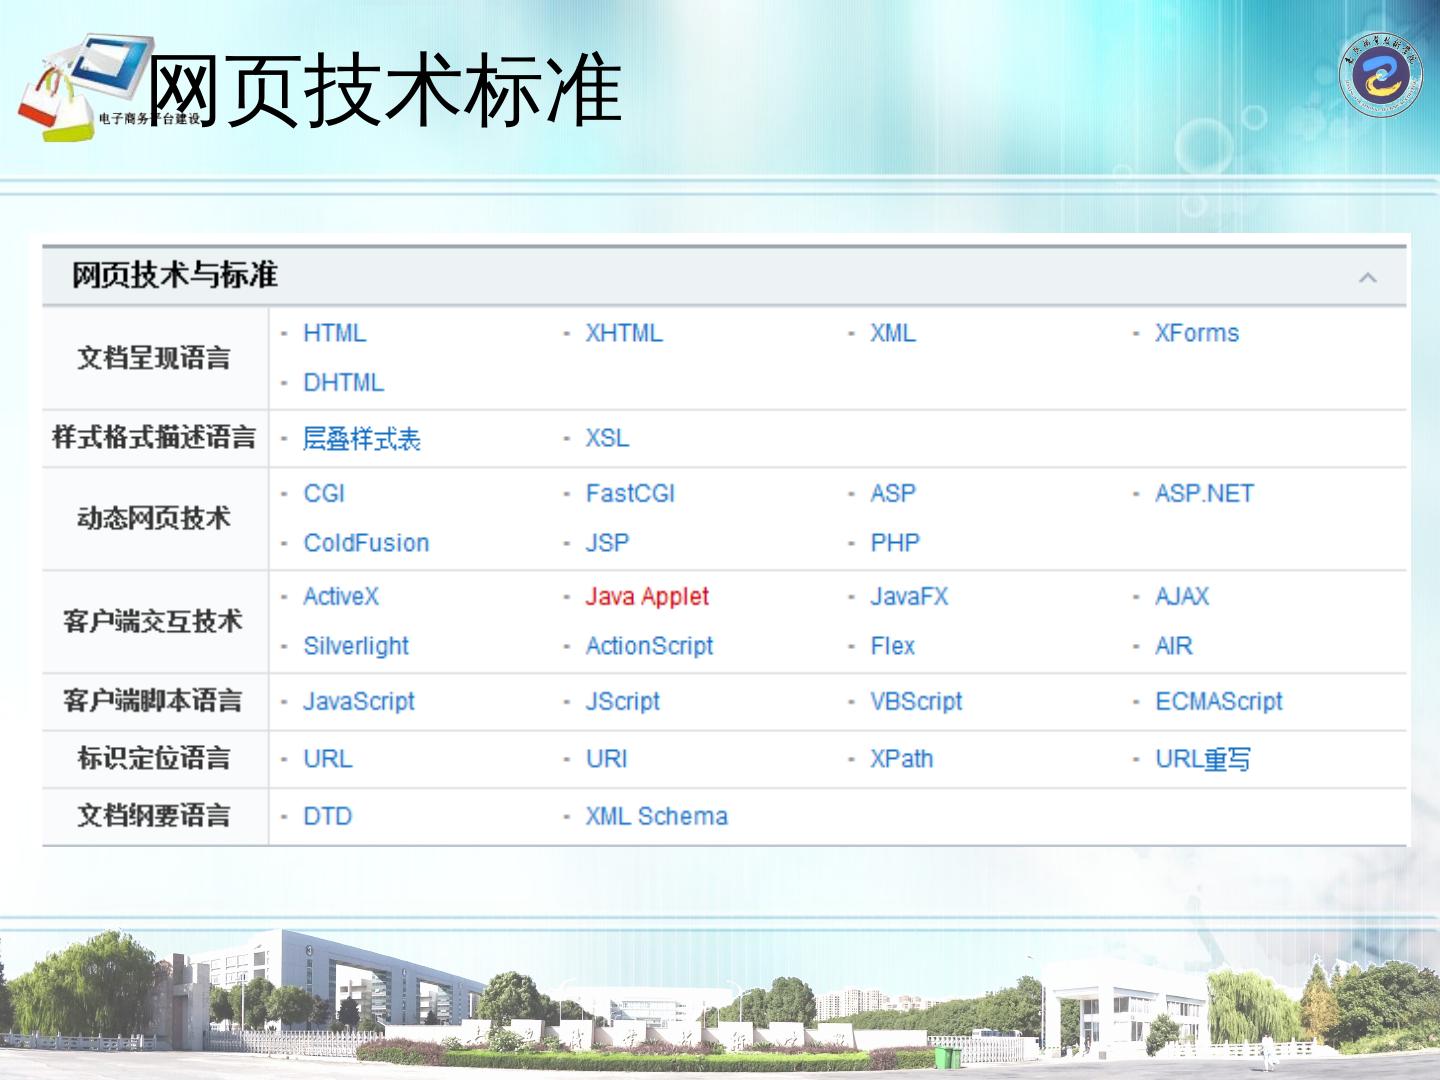This screenshot has width=1440, height=1080.
Task: Click the AJAX link
Action: (x=1182, y=597)
